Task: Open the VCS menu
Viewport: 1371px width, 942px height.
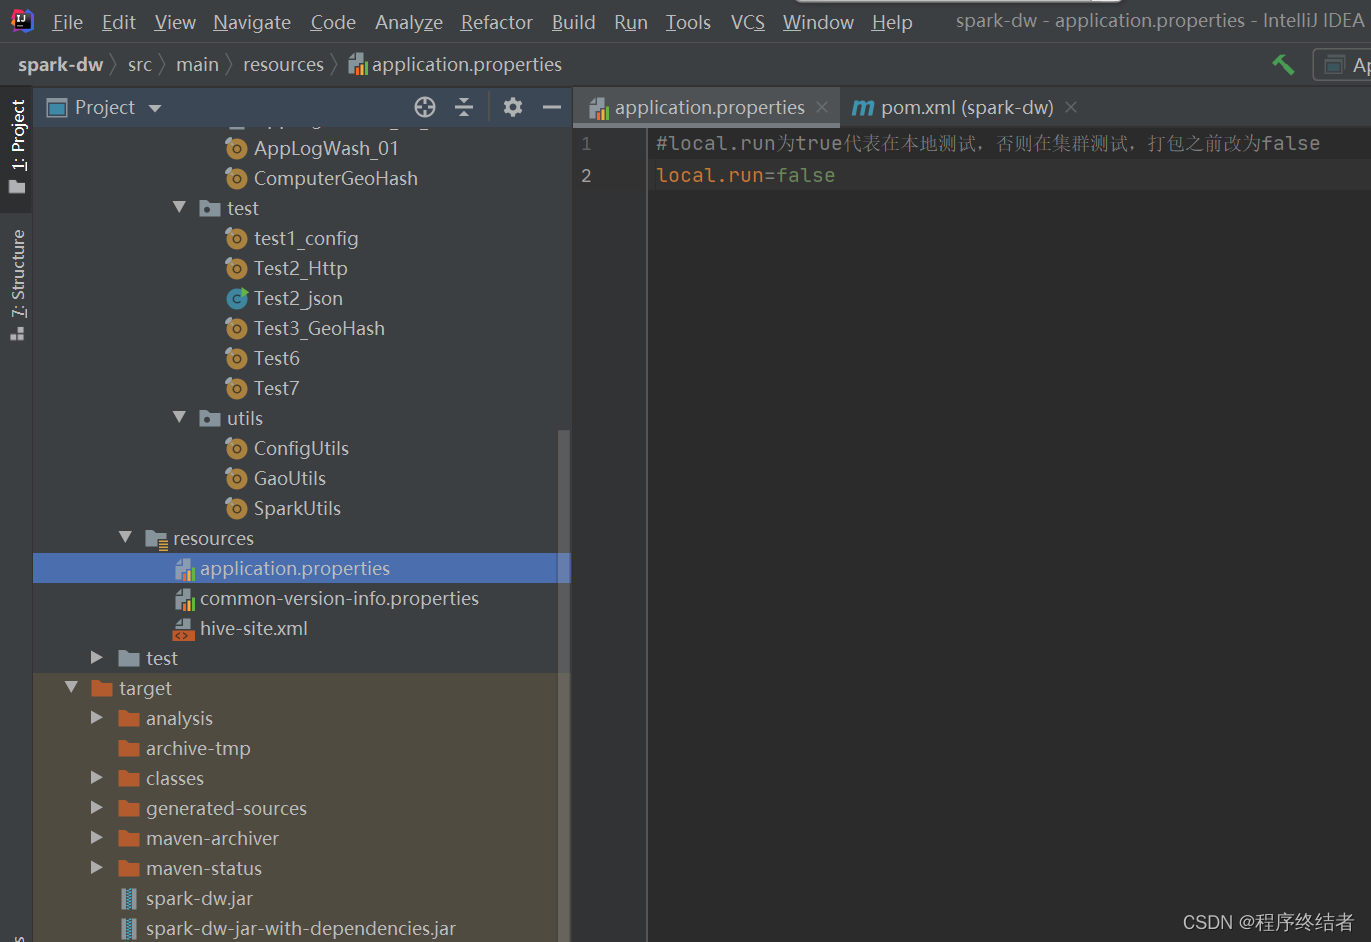Action: point(747,22)
